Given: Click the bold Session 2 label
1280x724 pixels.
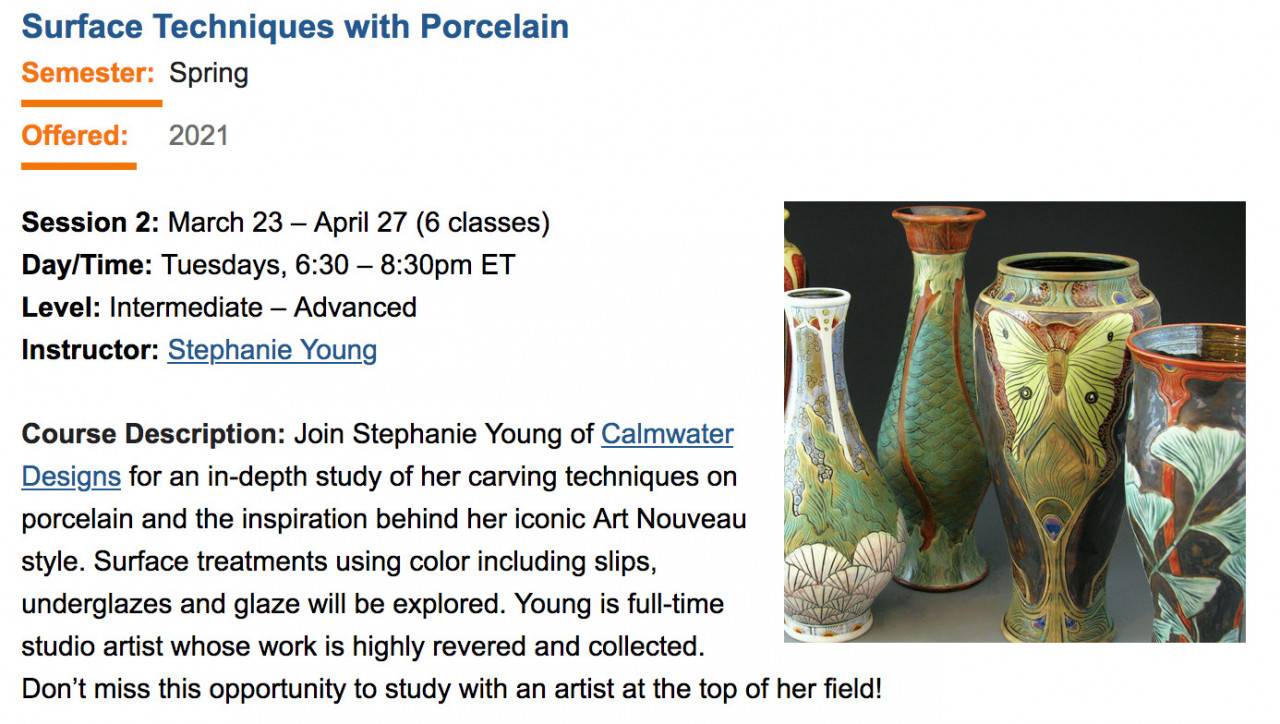Looking at the screenshot, I should point(90,222).
